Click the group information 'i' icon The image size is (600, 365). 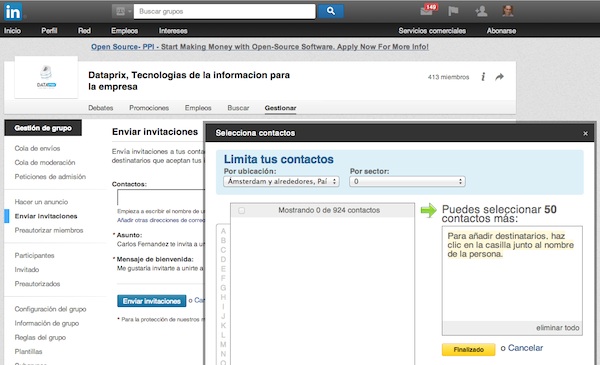[x=483, y=77]
